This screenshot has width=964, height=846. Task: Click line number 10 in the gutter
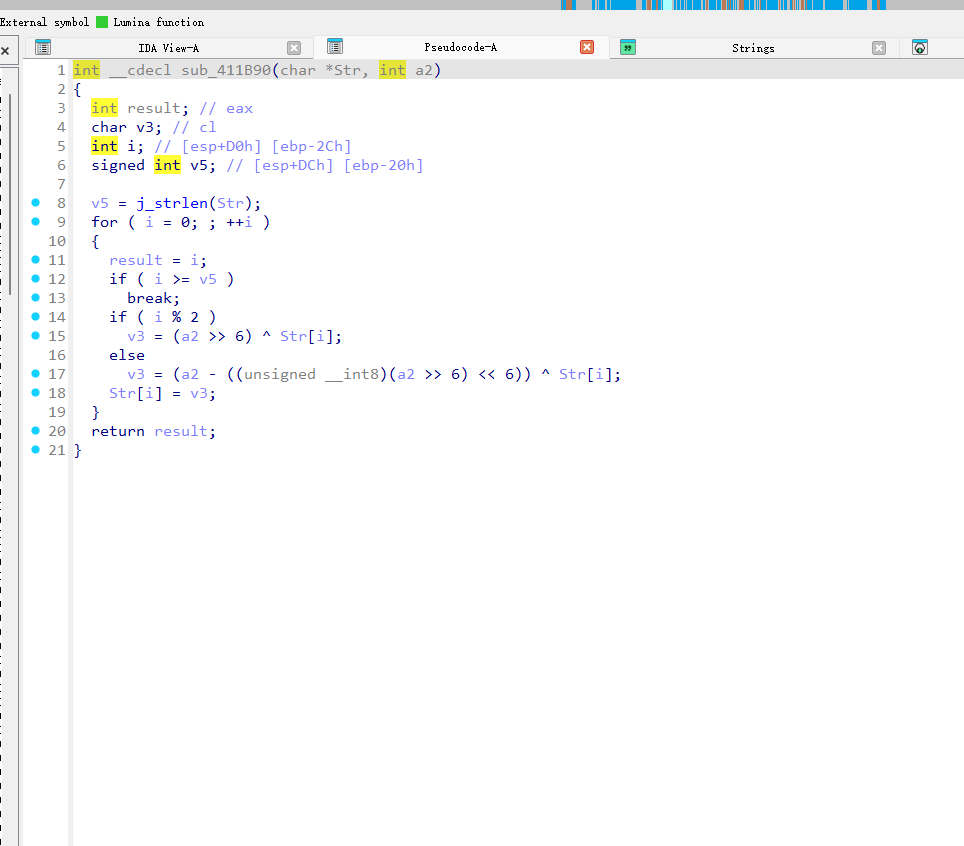click(x=57, y=241)
